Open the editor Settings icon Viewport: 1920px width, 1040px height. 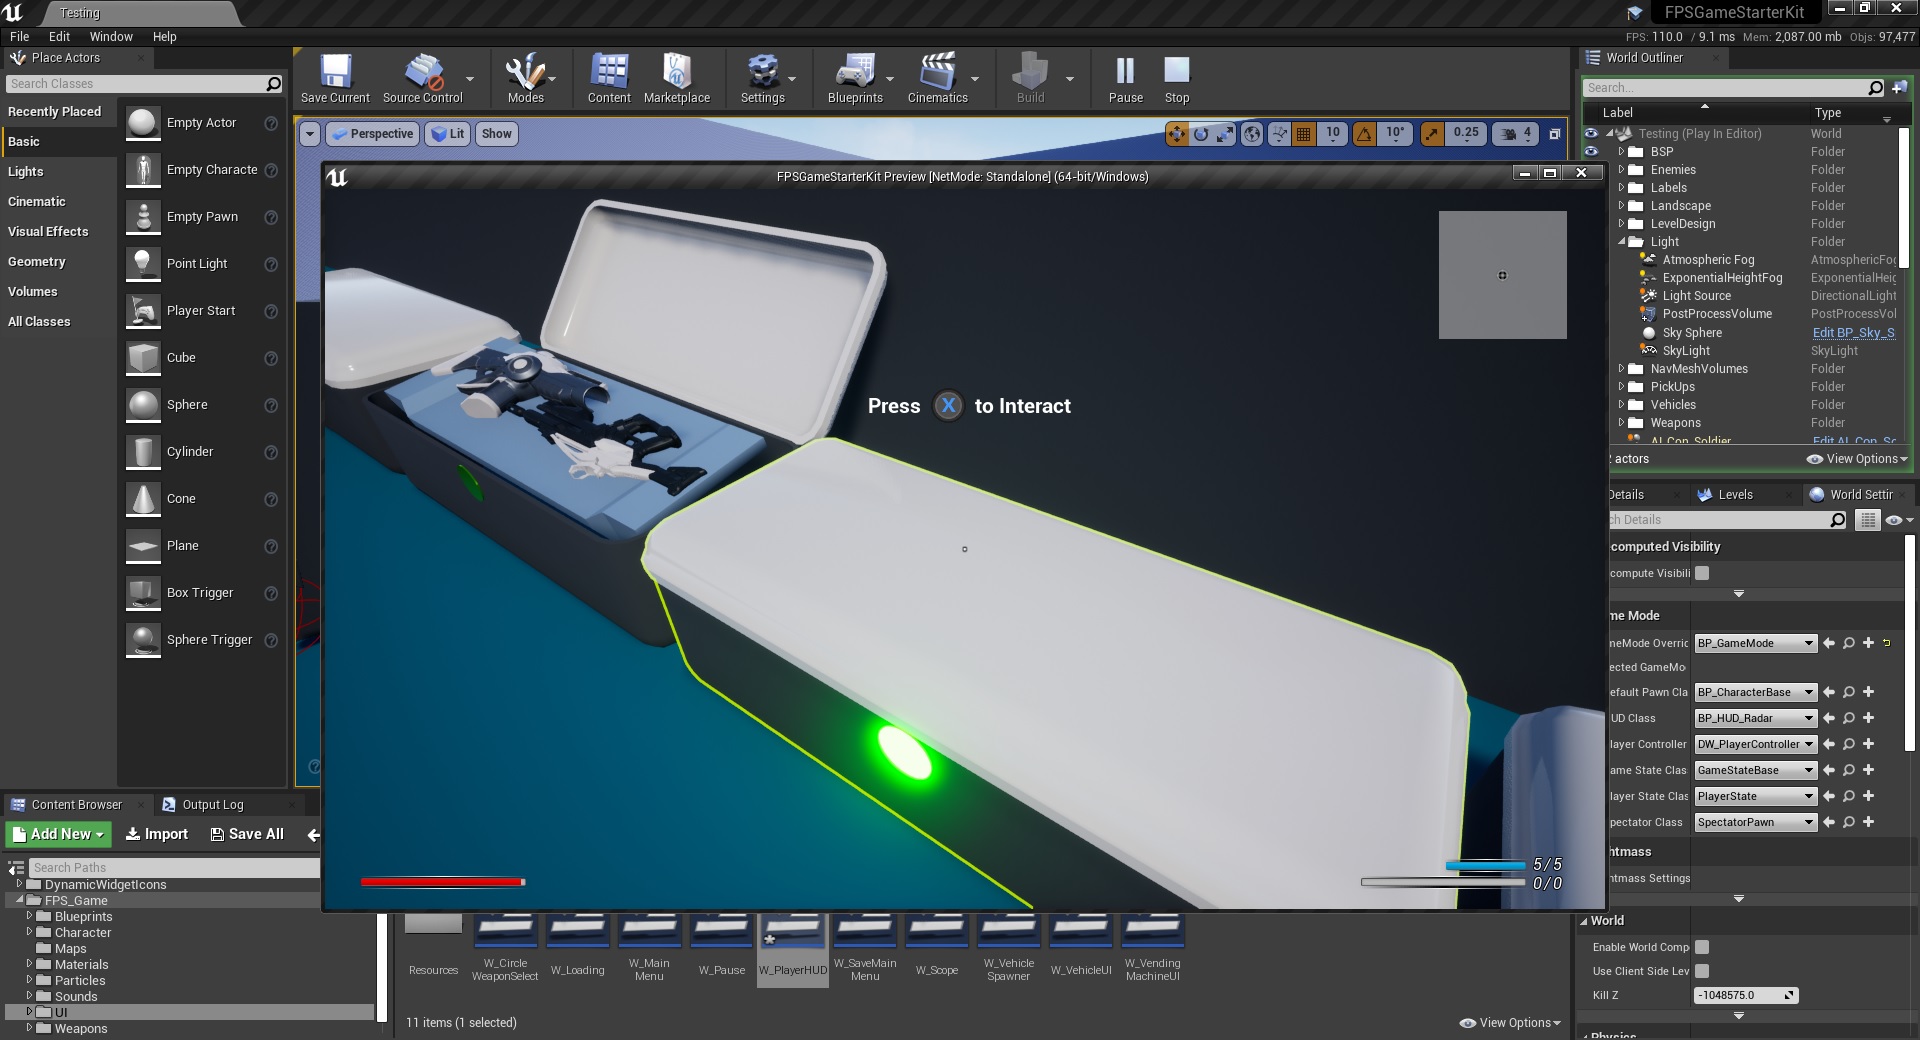762,78
